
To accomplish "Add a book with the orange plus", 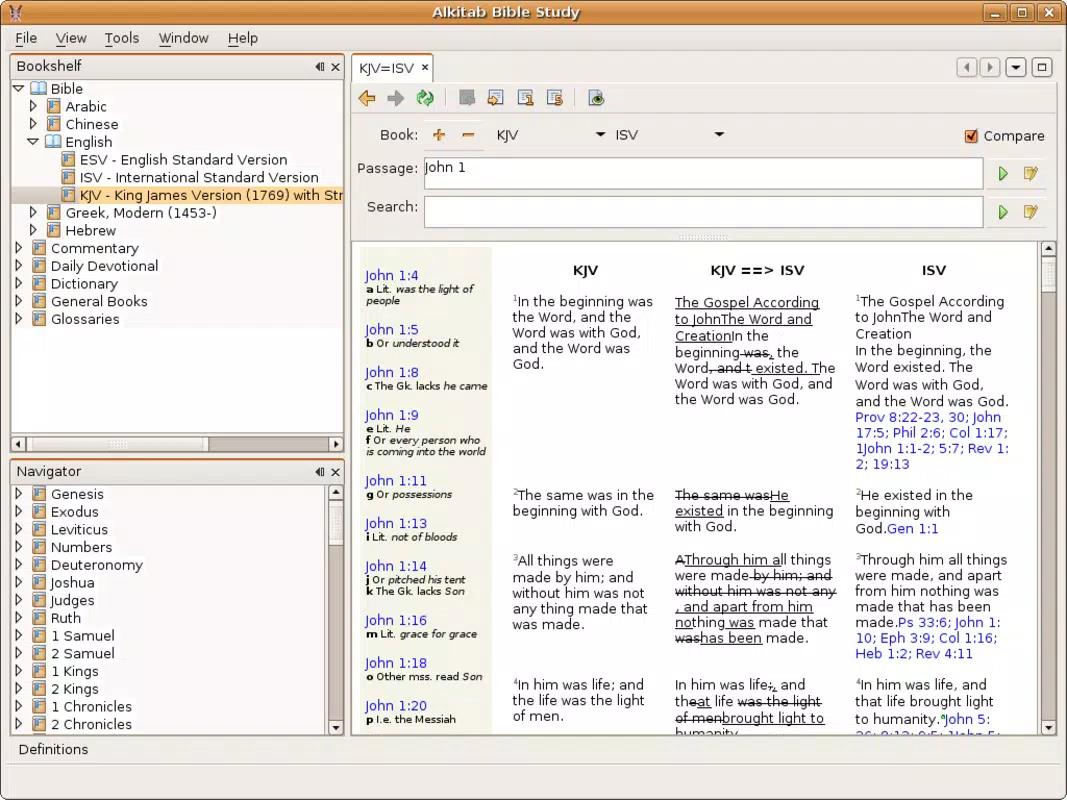I will [x=439, y=135].
